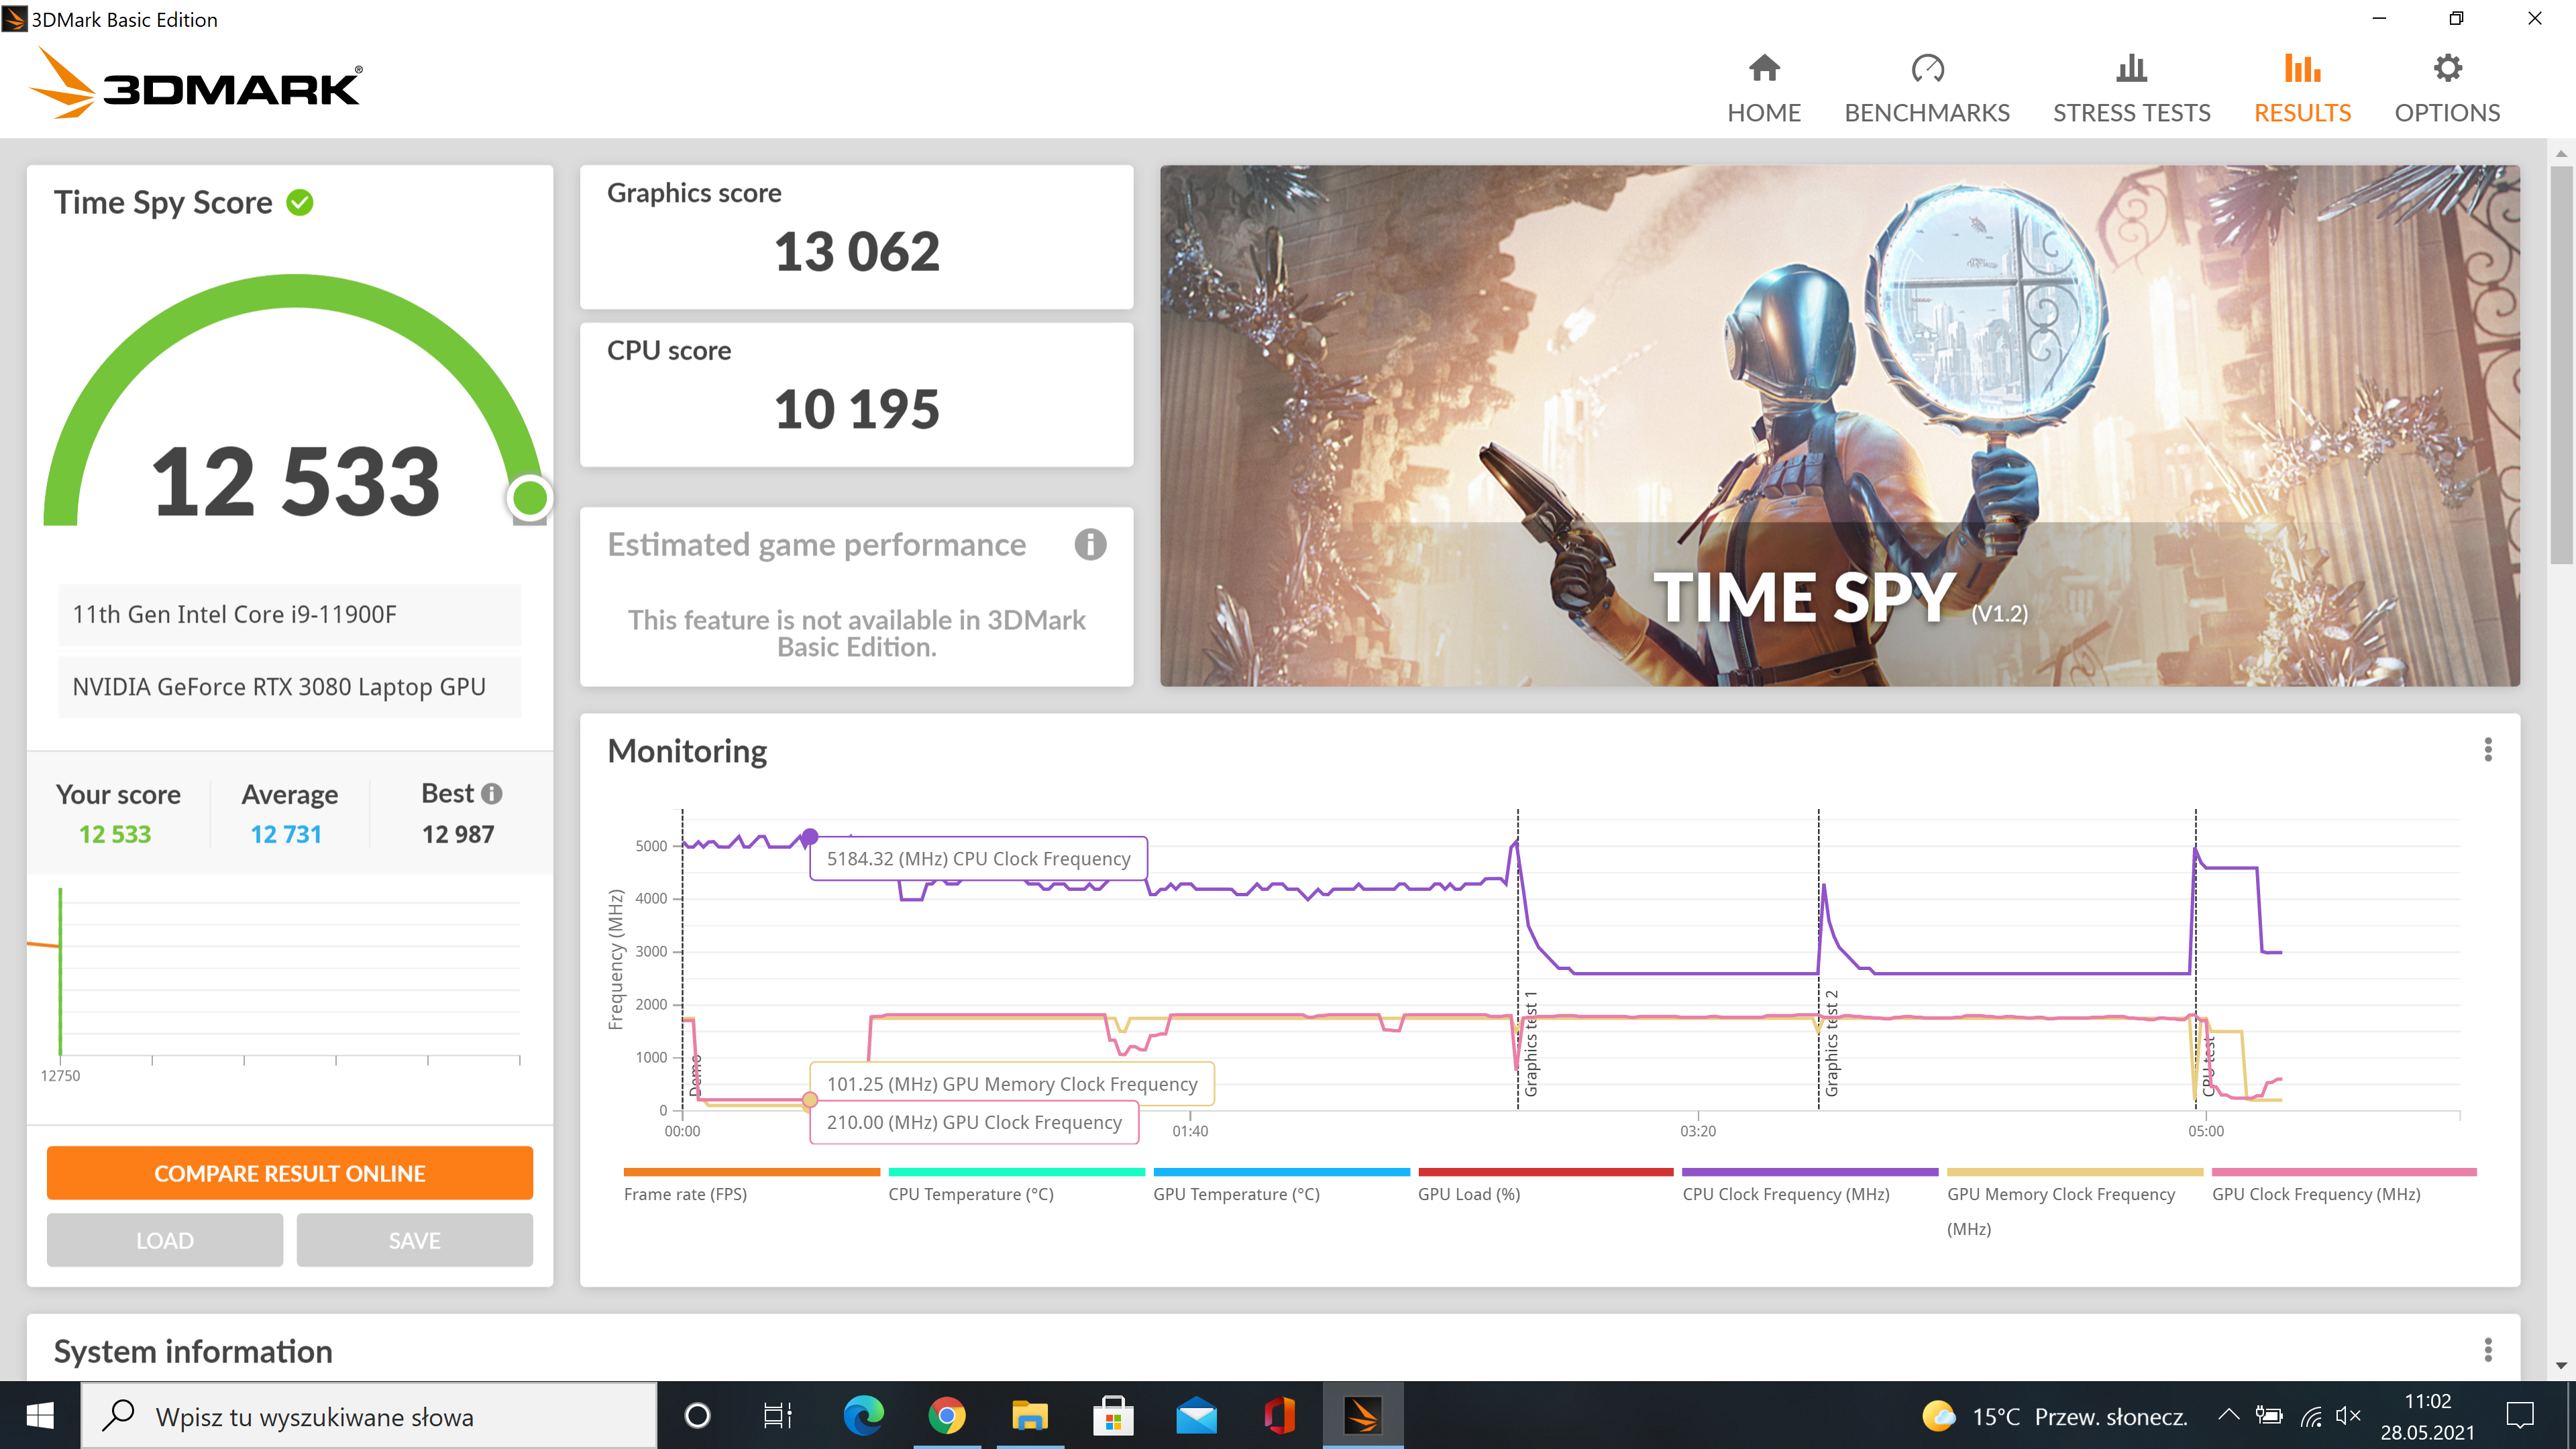This screenshot has width=2576, height=1449.
Task: Click the CPU test marker line
Action: (2196, 960)
